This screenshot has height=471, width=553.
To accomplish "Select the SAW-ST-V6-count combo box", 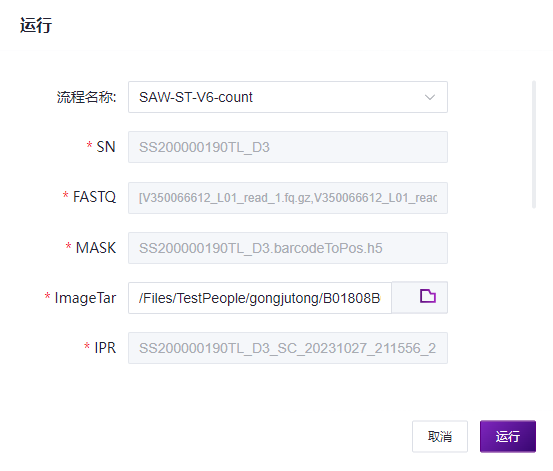I will 288,97.
